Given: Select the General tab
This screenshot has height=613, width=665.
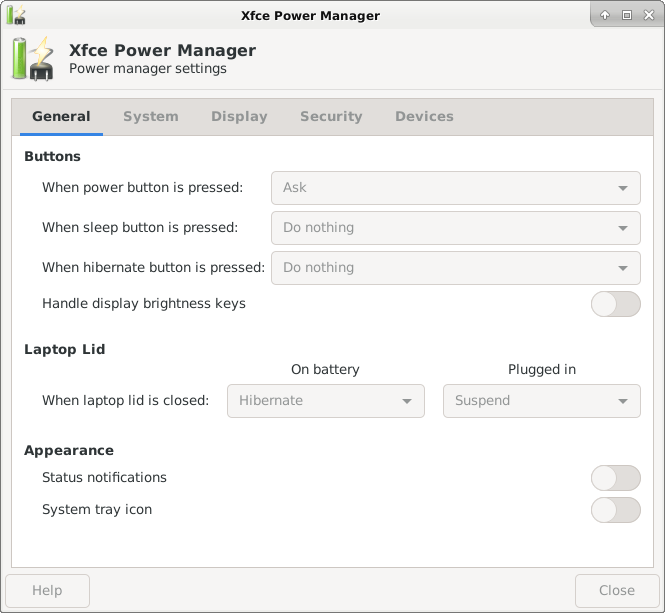Looking at the screenshot, I should (x=61, y=117).
